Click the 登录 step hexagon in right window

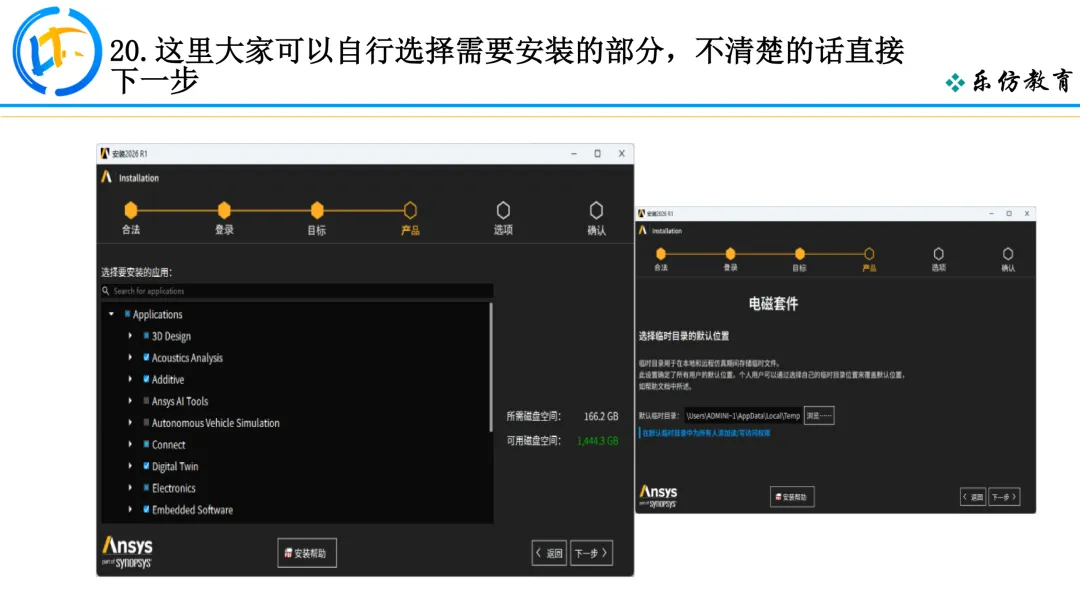pyautogui.click(x=730, y=253)
